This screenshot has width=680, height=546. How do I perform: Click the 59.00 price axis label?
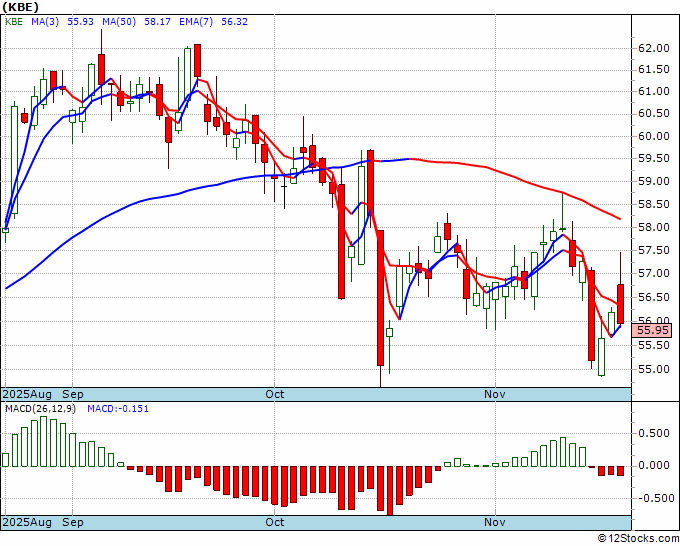pyautogui.click(x=654, y=181)
